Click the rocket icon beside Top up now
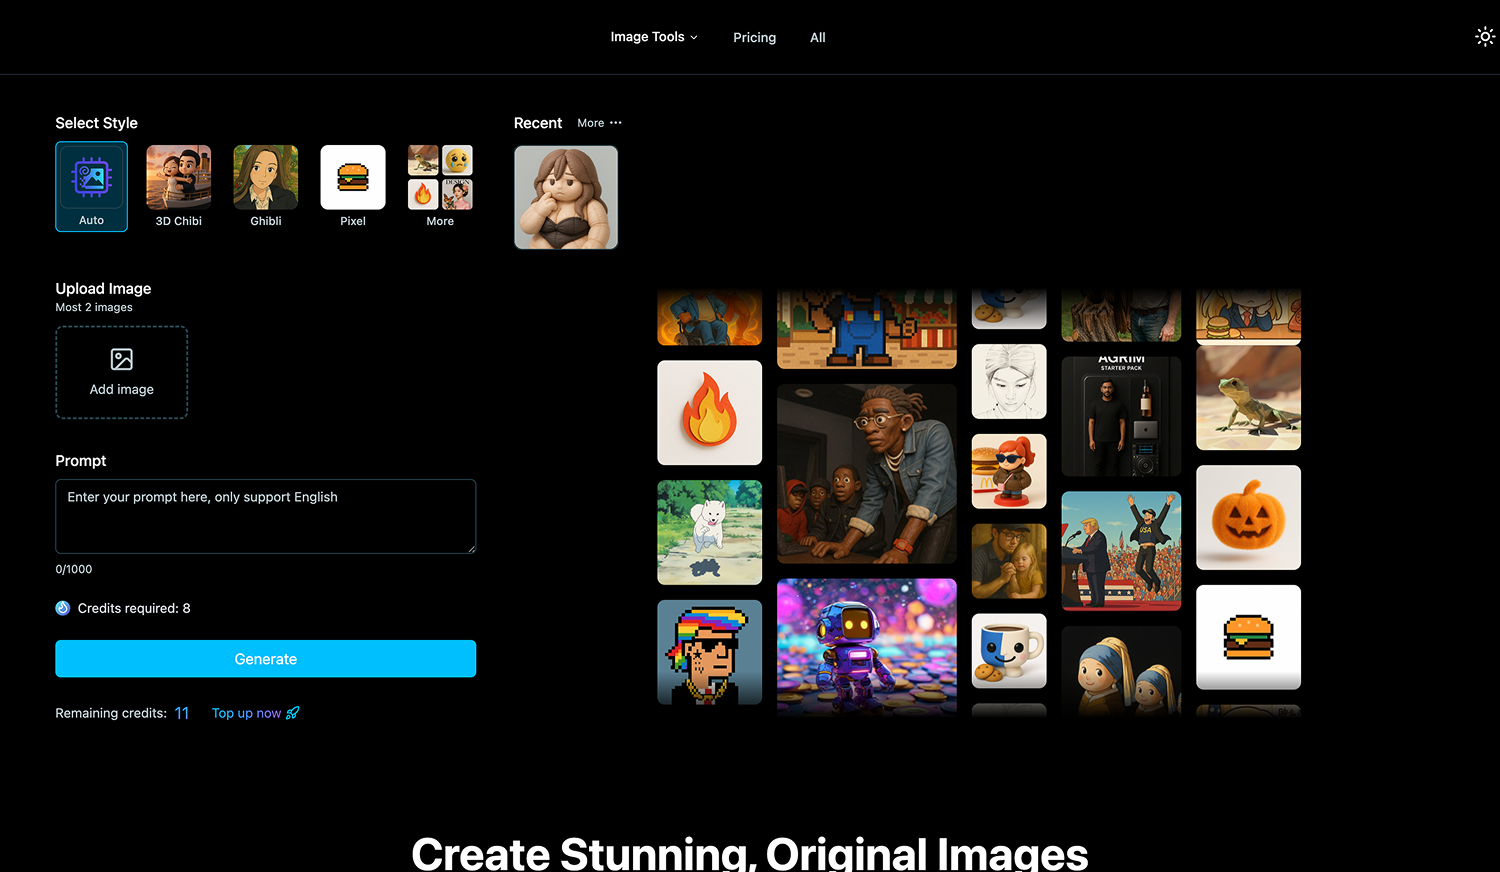 point(291,712)
